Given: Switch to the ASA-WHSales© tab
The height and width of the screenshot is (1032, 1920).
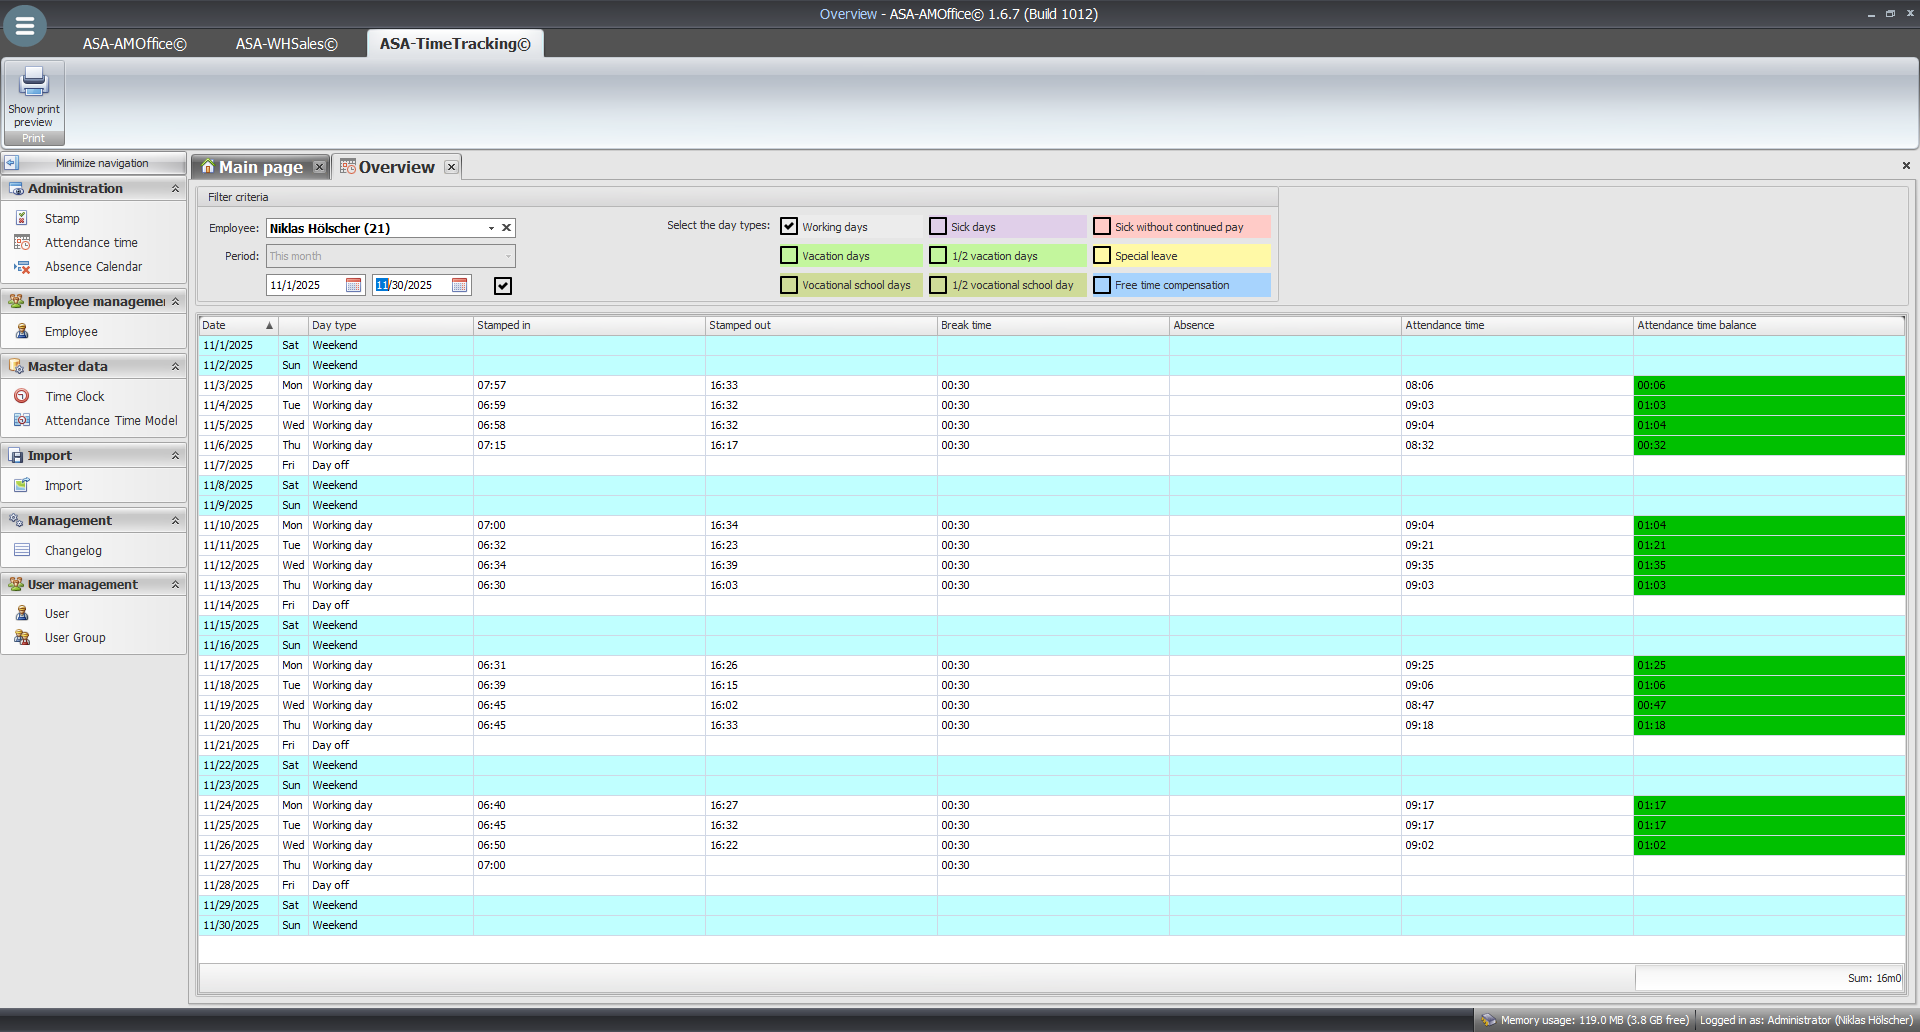Looking at the screenshot, I should tap(286, 44).
